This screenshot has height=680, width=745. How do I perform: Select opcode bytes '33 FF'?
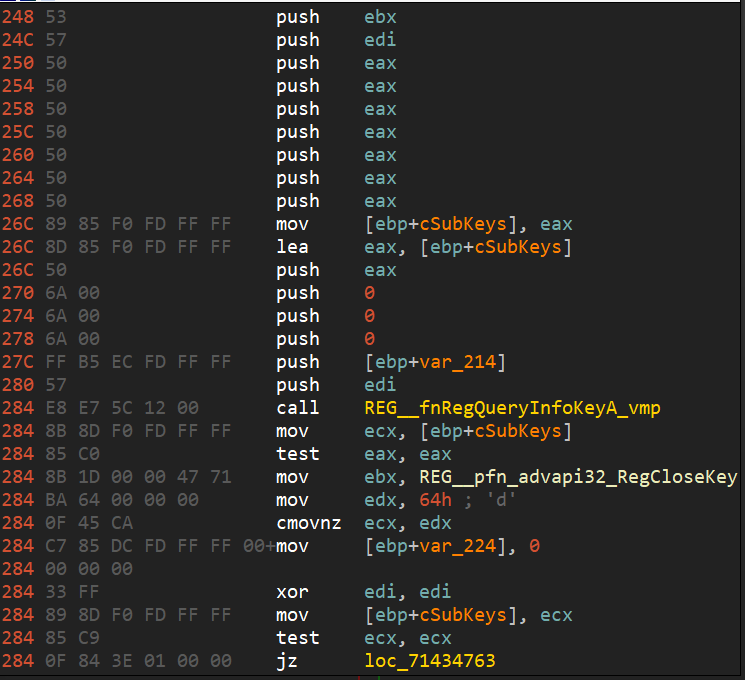coord(73,592)
